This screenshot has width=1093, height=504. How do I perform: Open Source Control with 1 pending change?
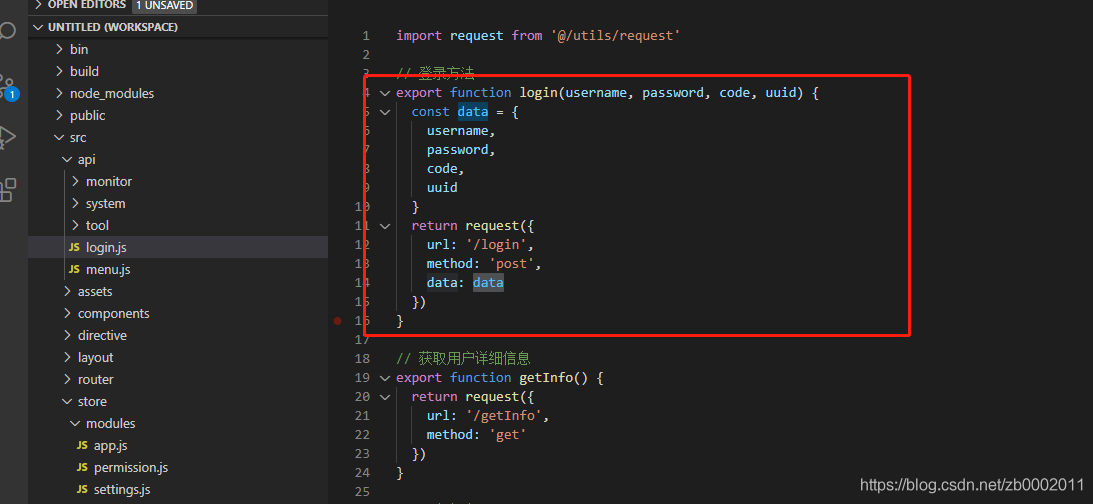[7, 86]
